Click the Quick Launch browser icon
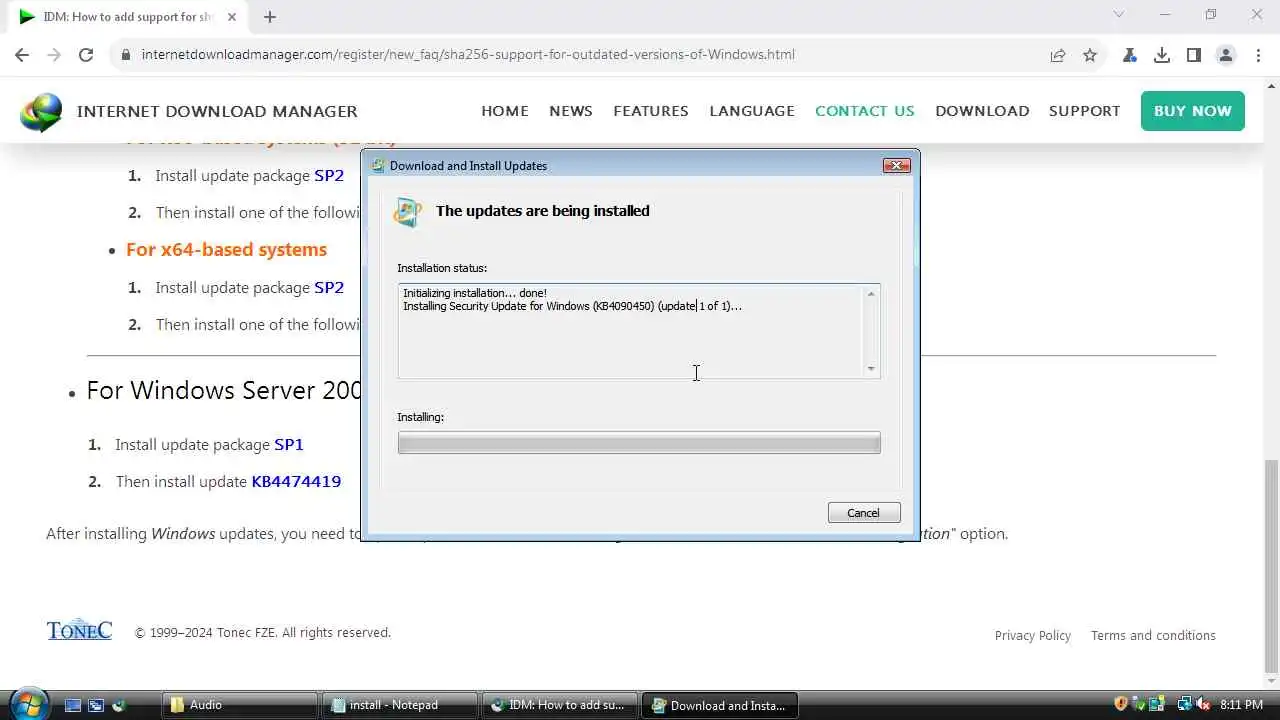The height and width of the screenshot is (720, 1280). 119,705
